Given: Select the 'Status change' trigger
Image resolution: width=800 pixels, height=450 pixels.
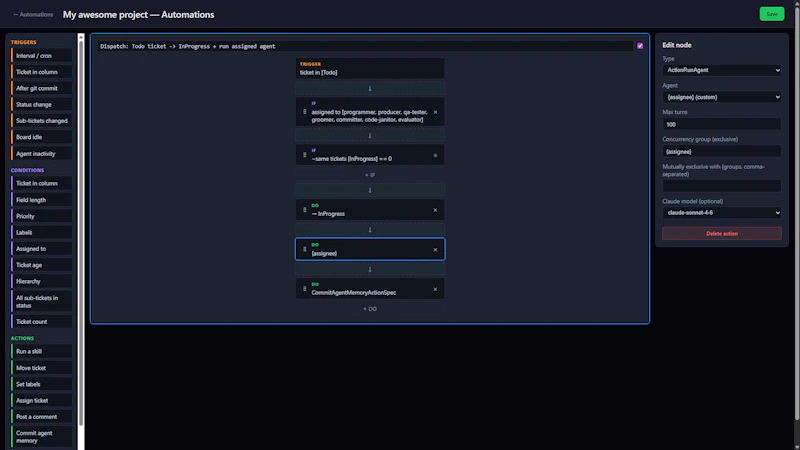Looking at the screenshot, I should [x=41, y=105].
